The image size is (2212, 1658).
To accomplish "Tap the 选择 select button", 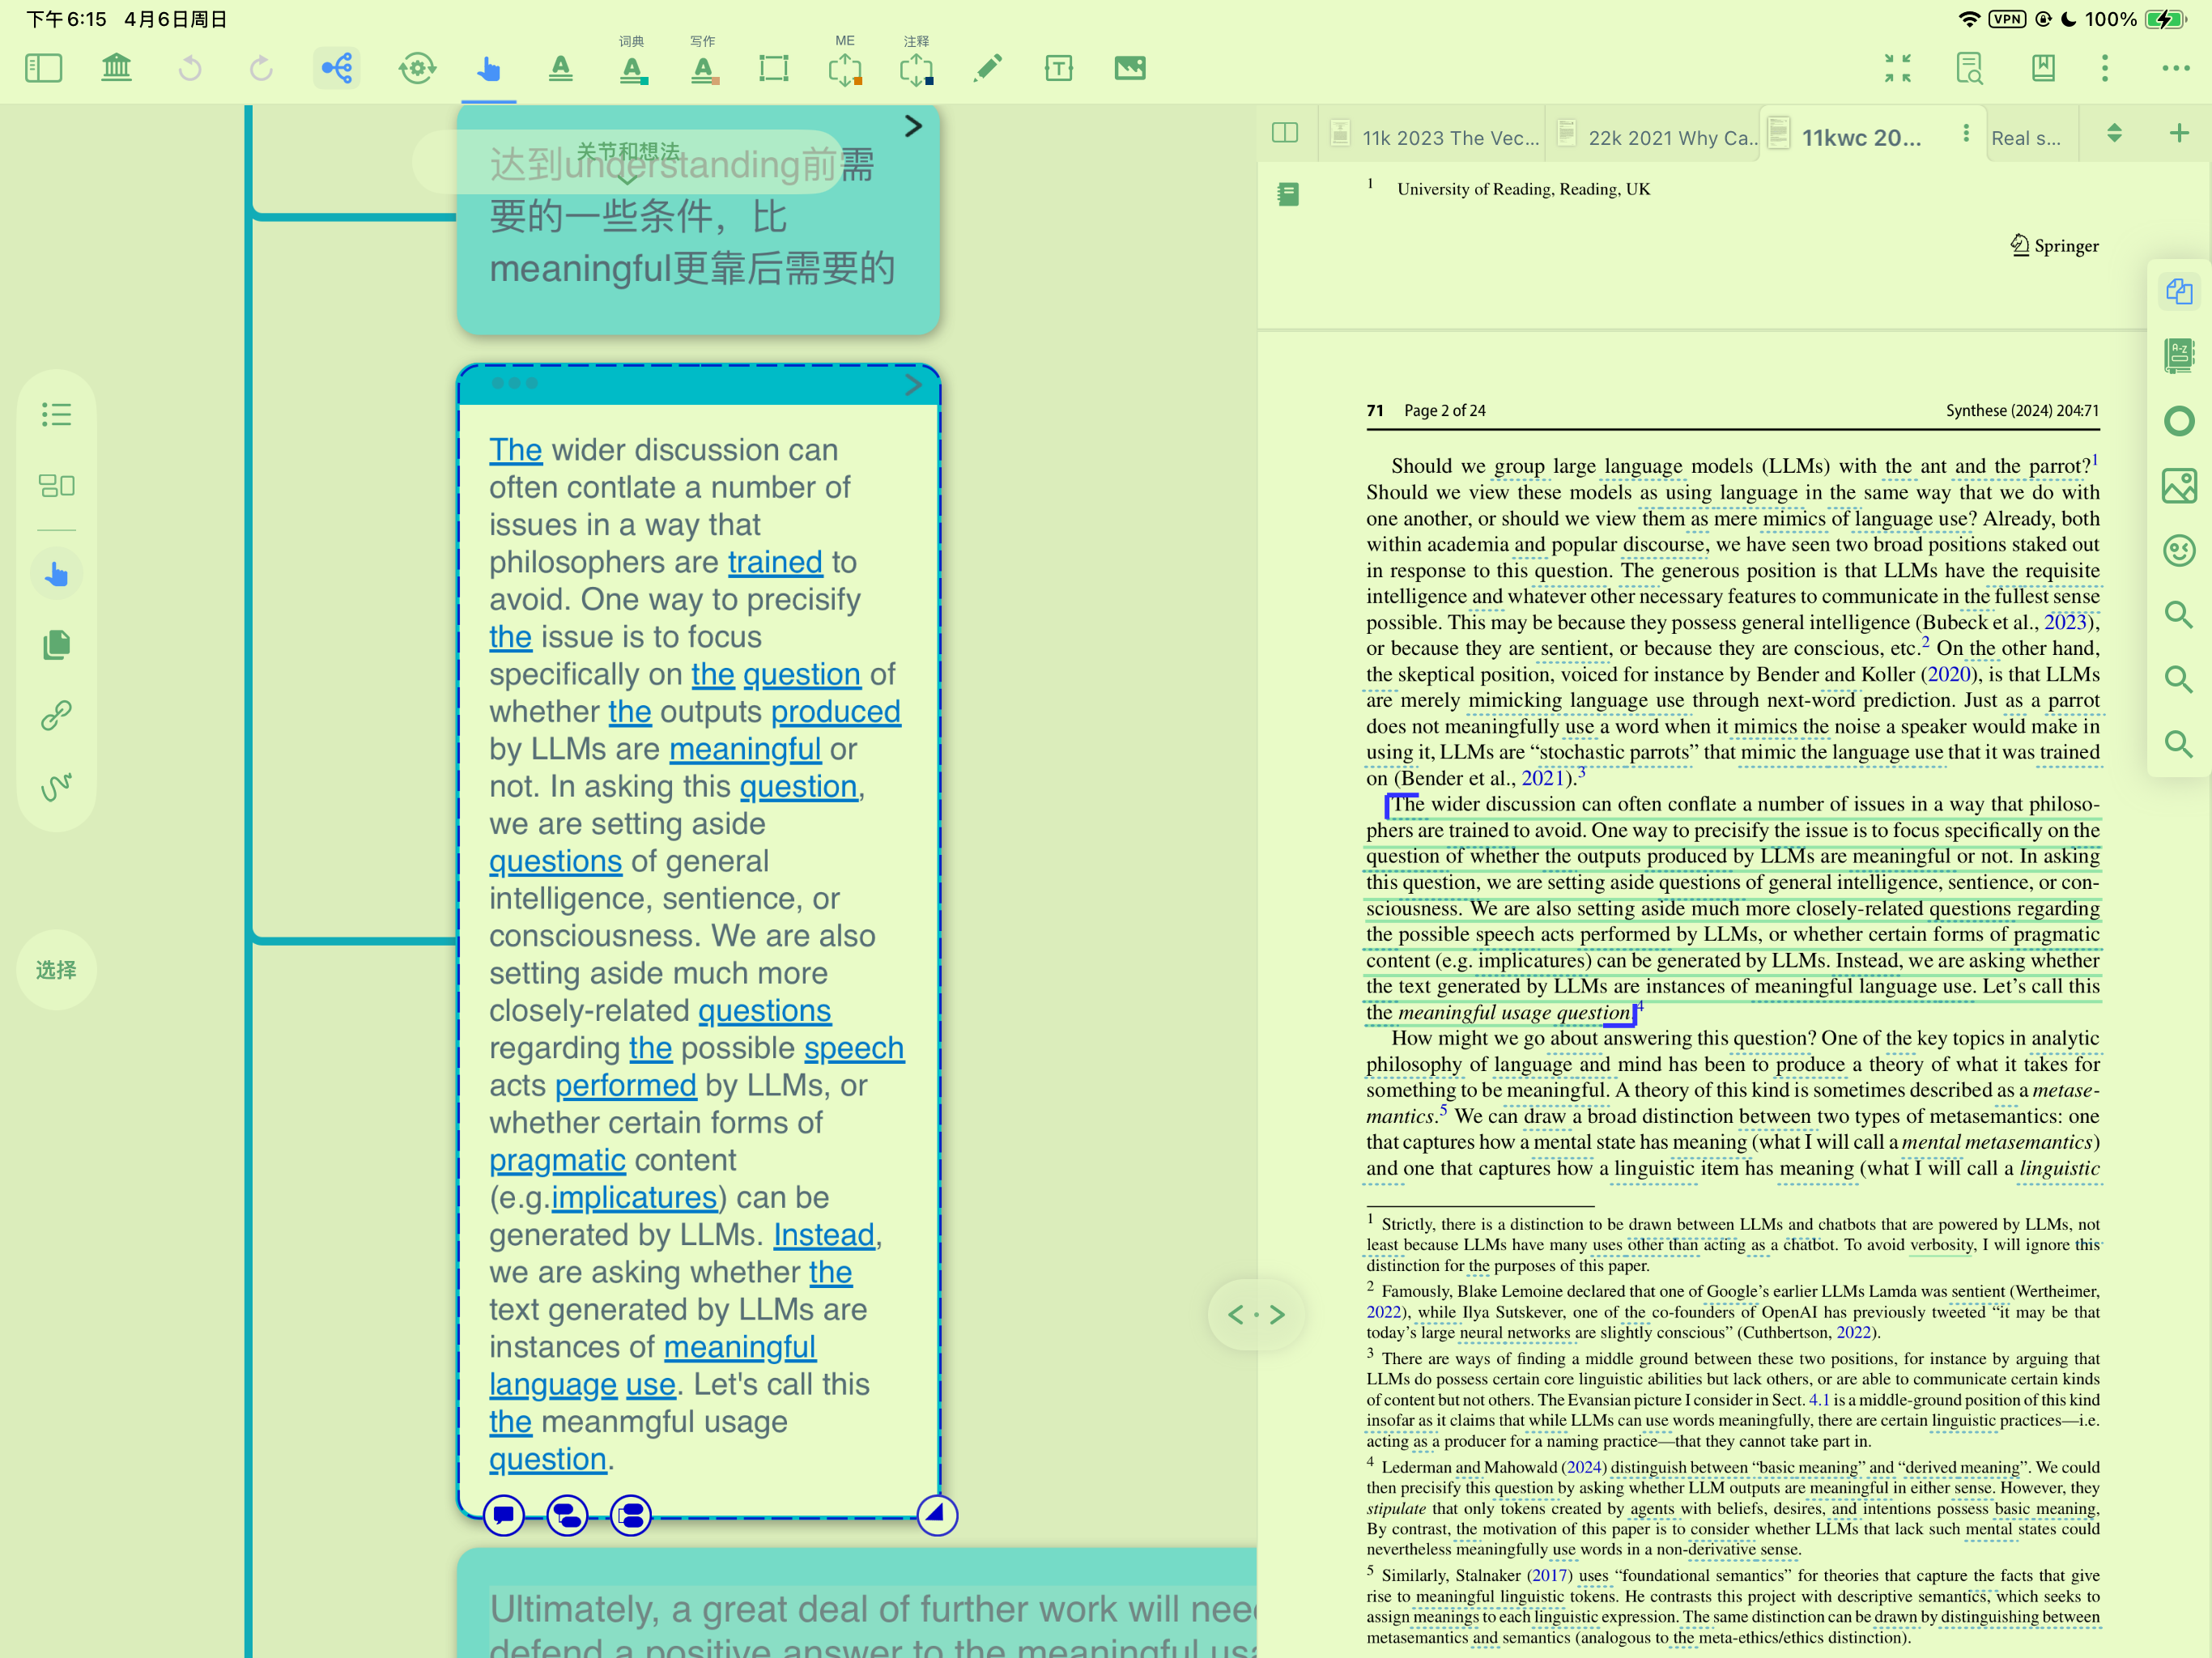I will click(56, 970).
